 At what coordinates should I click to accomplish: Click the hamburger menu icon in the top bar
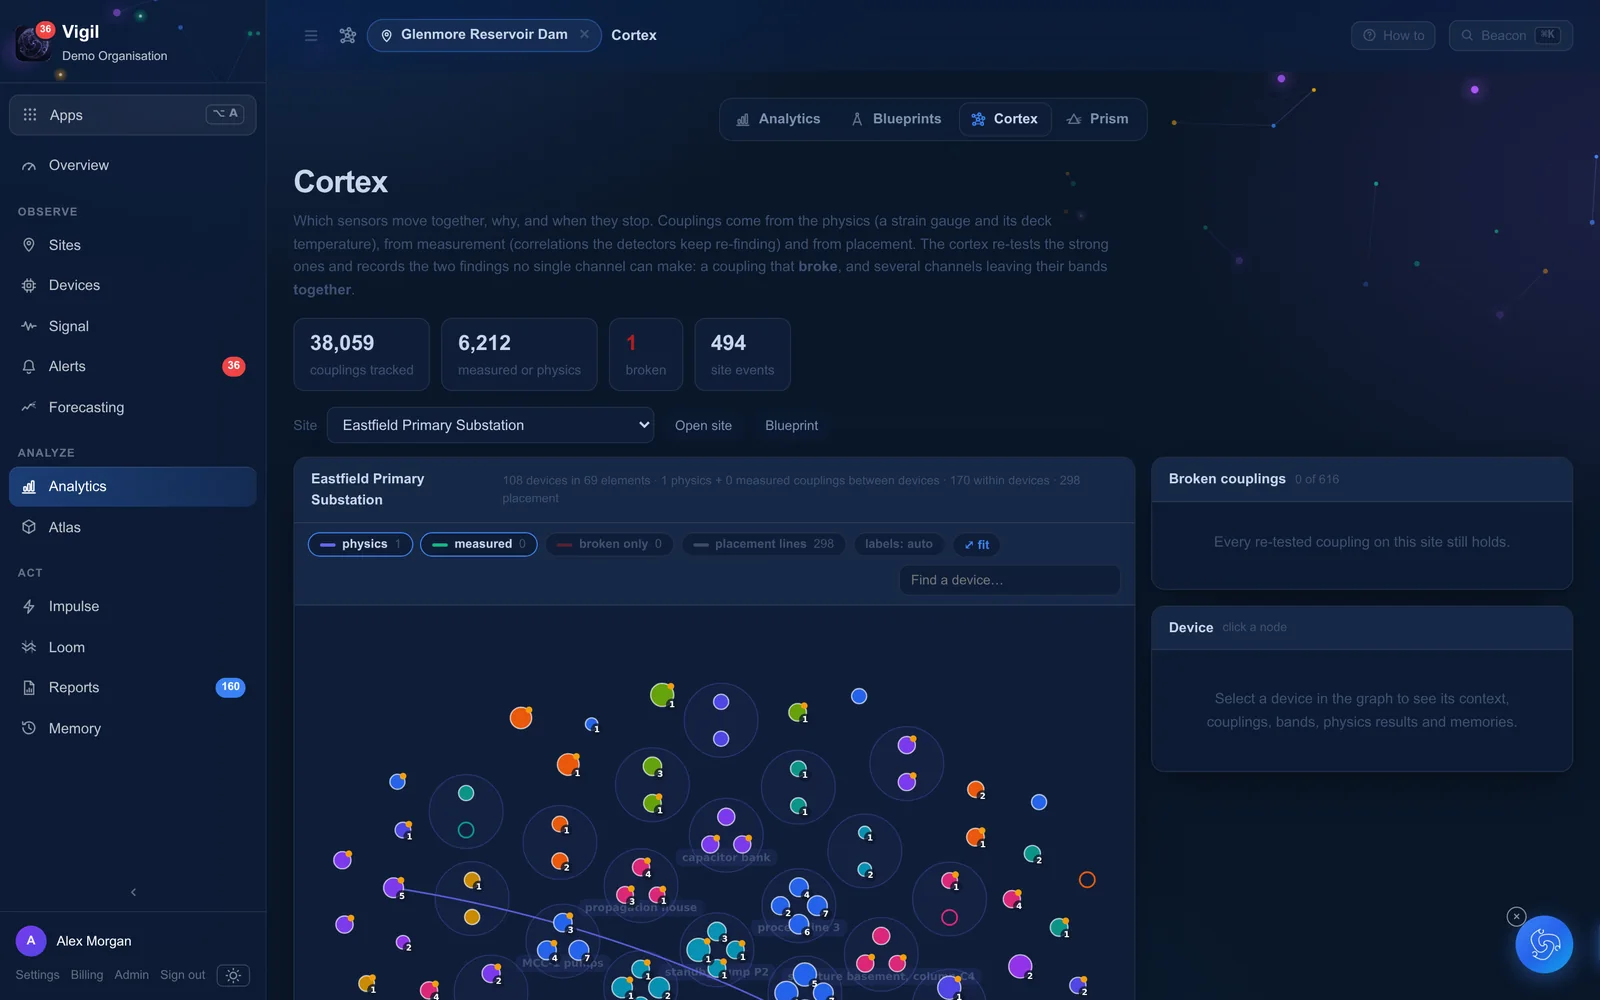pos(311,35)
